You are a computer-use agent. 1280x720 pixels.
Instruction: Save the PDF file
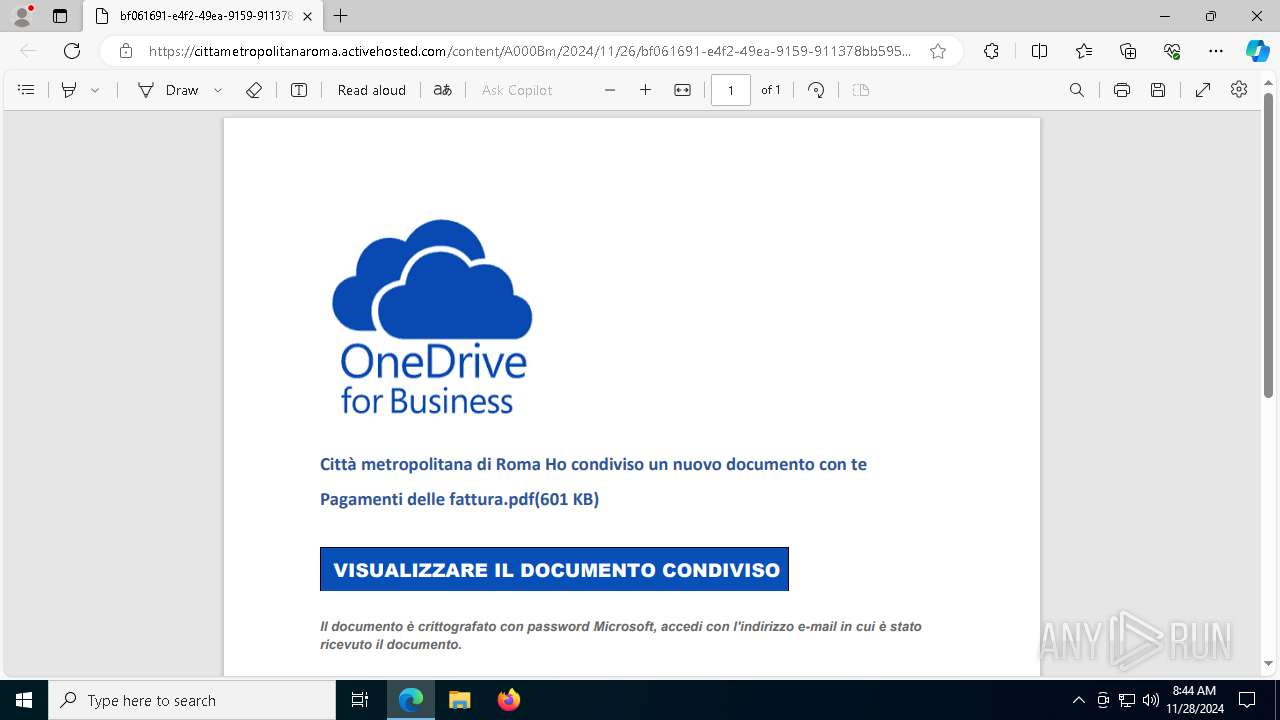[1158, 90]
